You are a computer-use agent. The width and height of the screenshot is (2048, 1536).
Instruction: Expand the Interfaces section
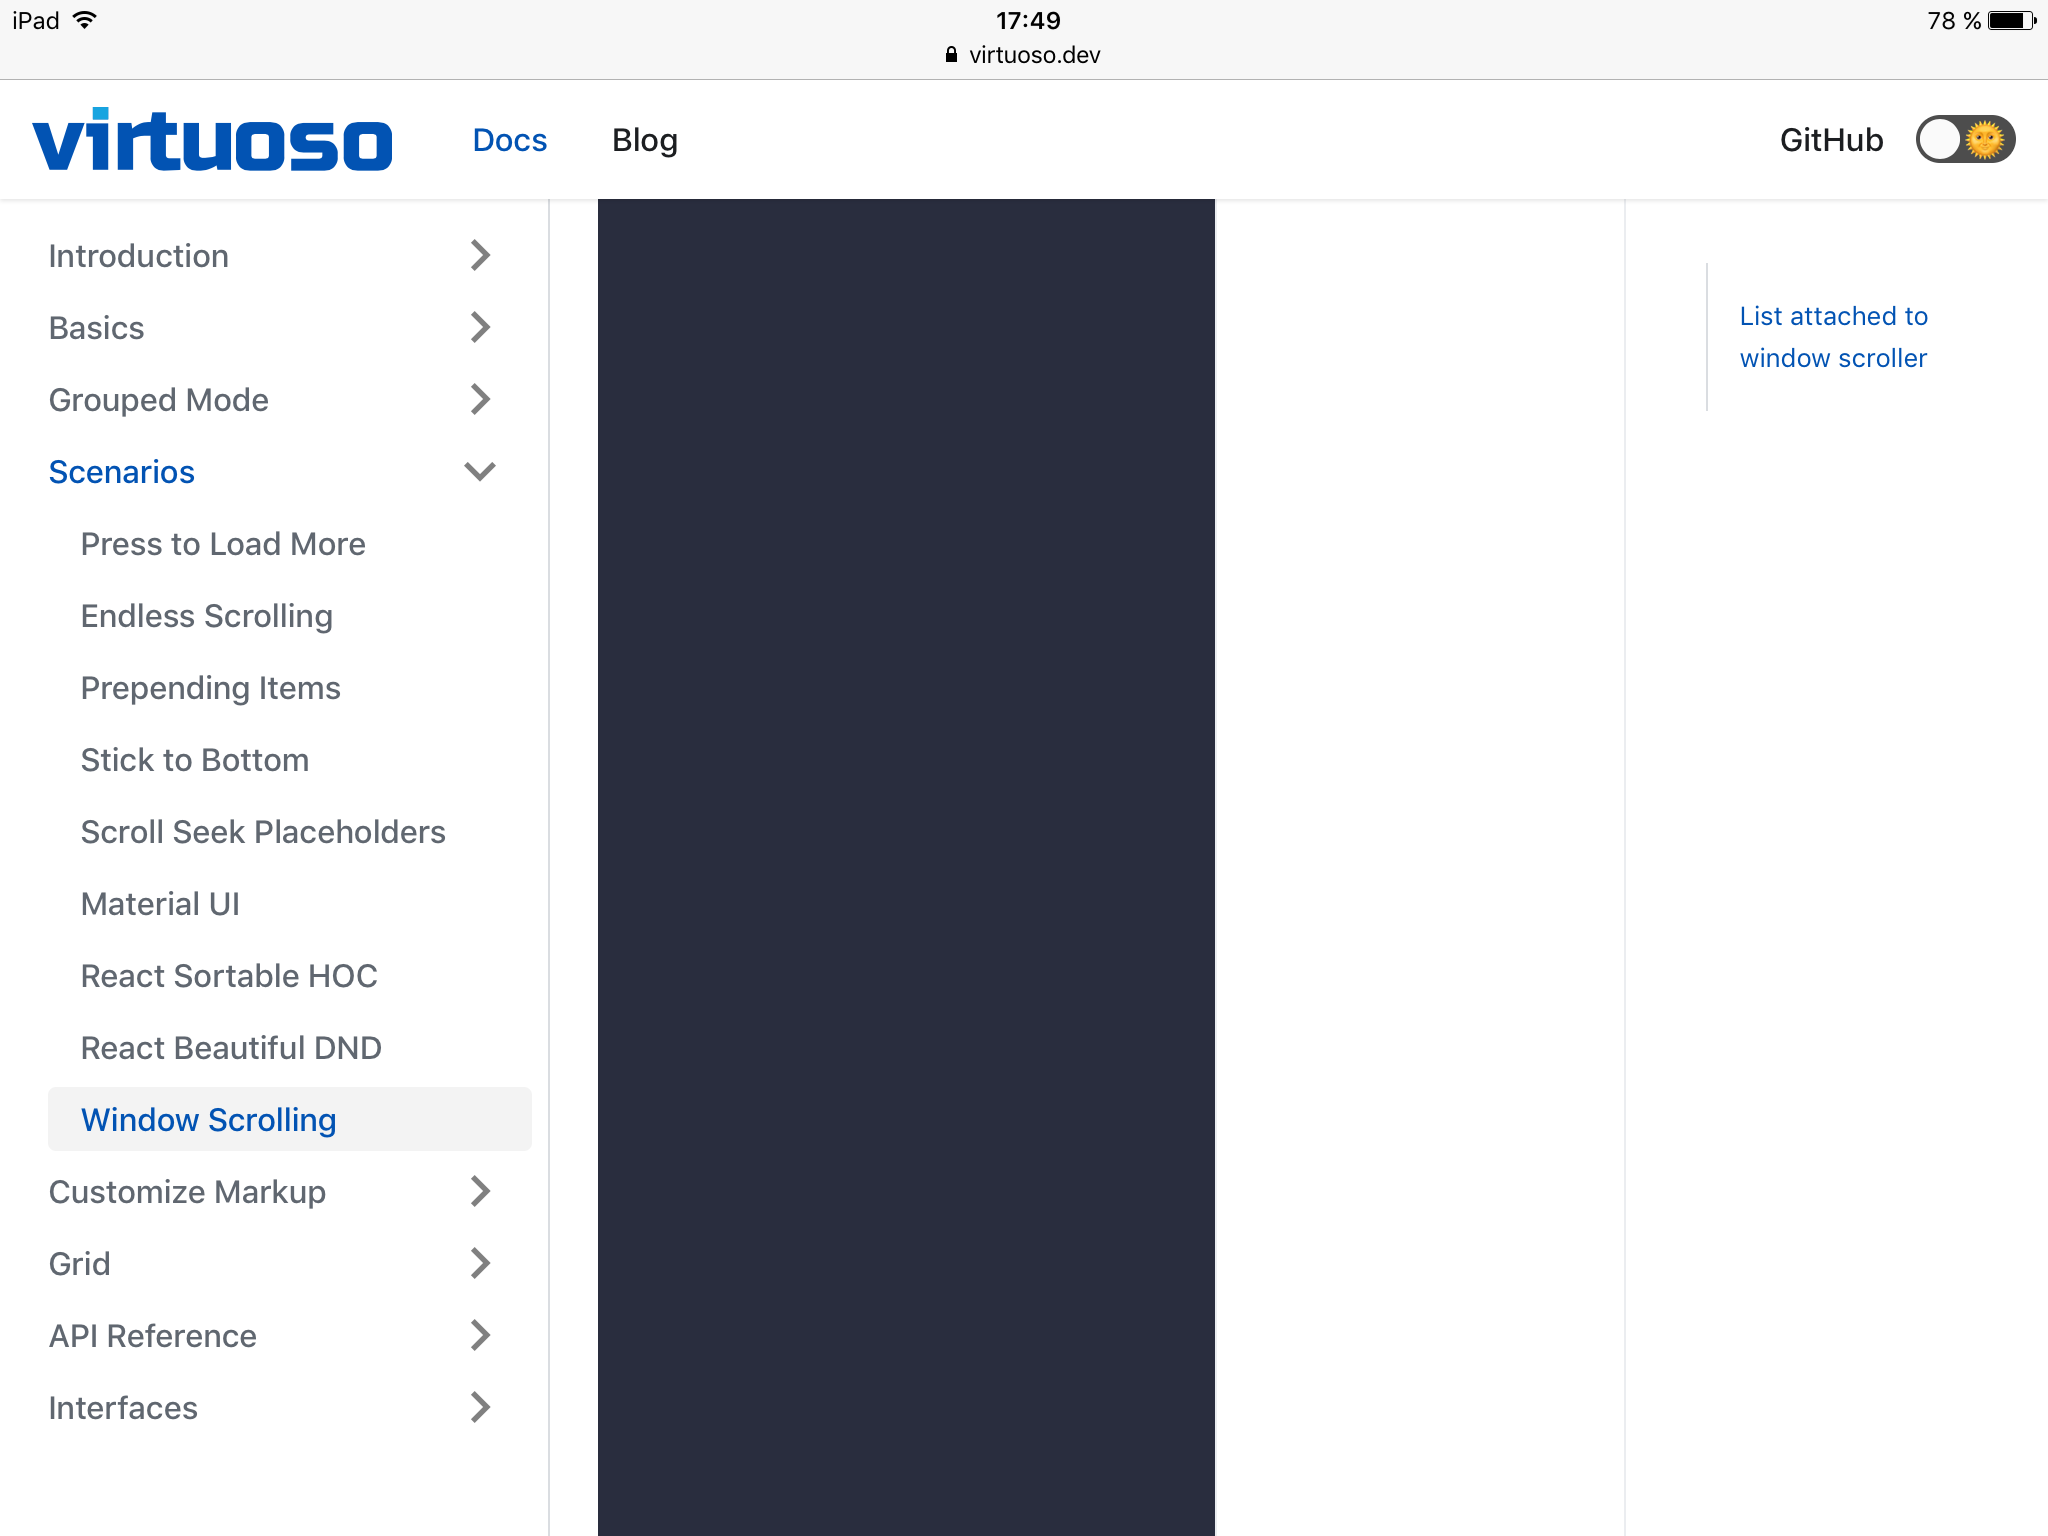[x=123, y=1407]
